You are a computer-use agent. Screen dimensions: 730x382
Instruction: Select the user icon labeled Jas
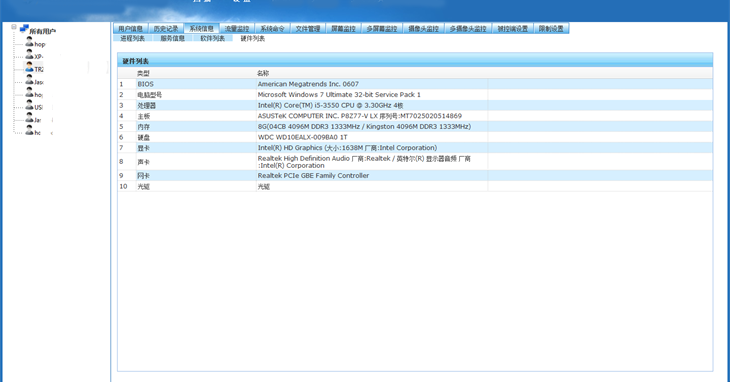(29, 80)
